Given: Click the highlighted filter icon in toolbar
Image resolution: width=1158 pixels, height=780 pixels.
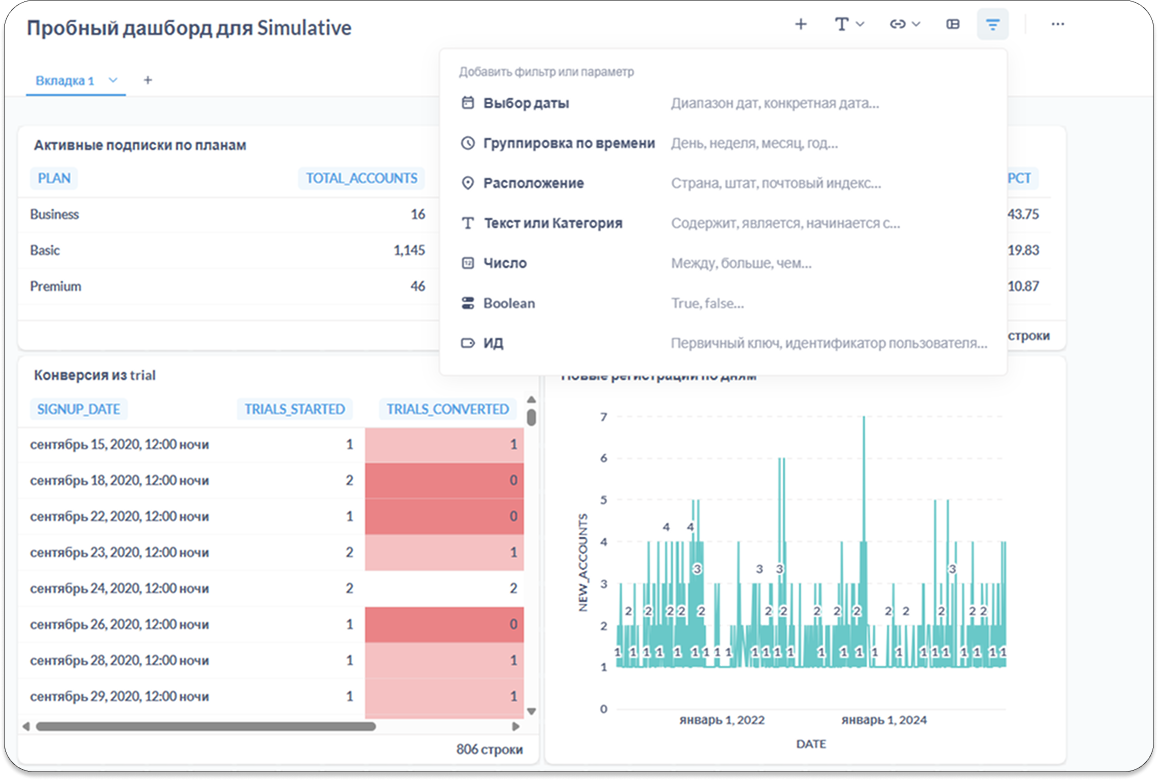Looking at the screenshot, I should 992,24.
